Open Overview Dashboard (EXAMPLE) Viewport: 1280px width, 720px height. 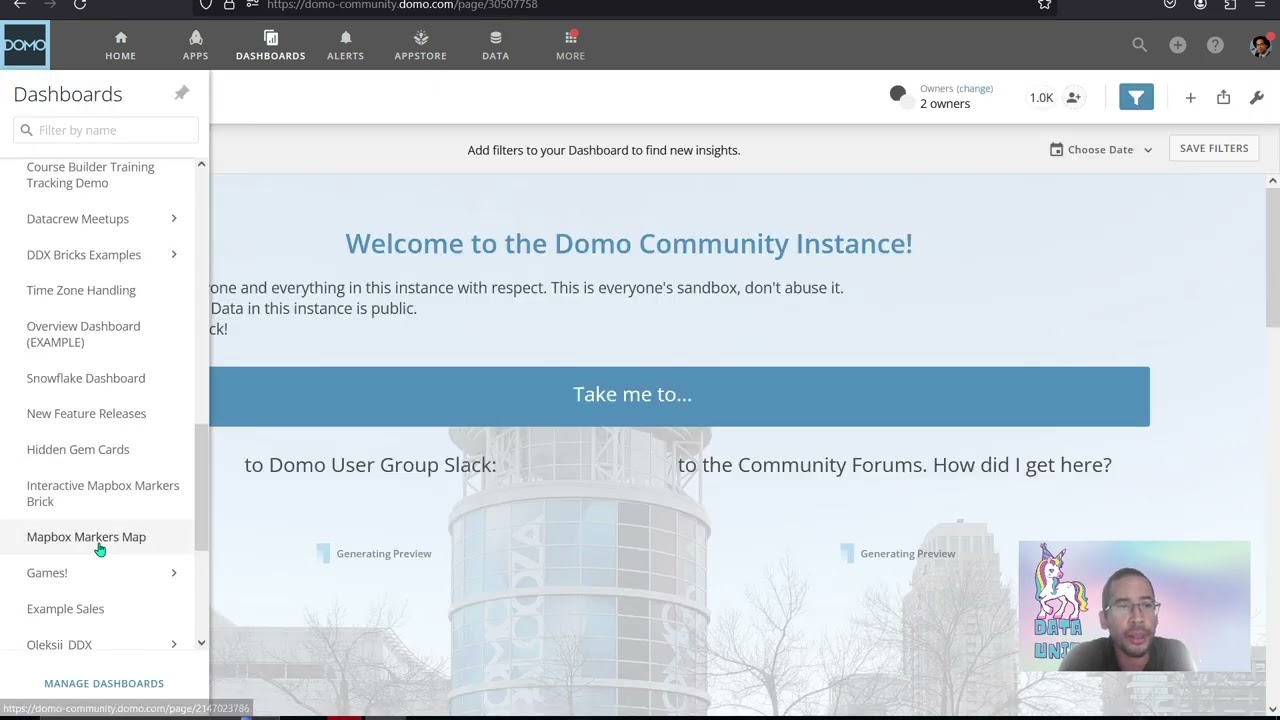tap(84, 334)
